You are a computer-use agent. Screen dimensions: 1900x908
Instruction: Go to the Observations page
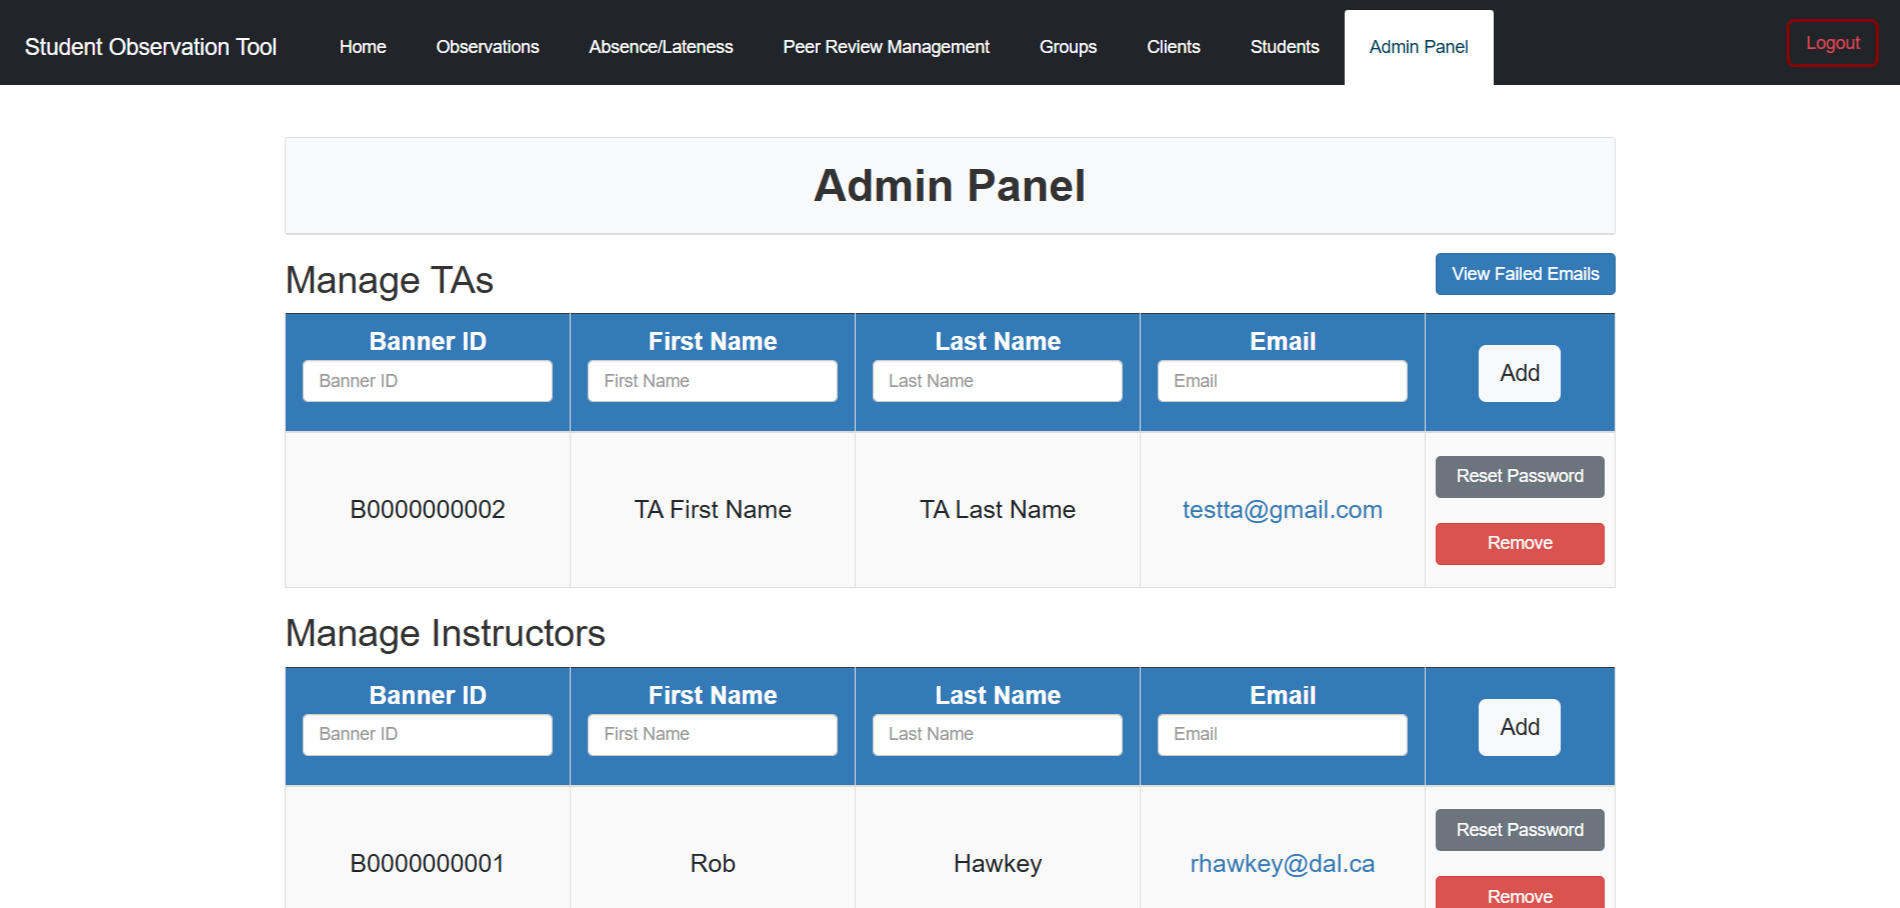pyautogui.click(x=487, y=47)
